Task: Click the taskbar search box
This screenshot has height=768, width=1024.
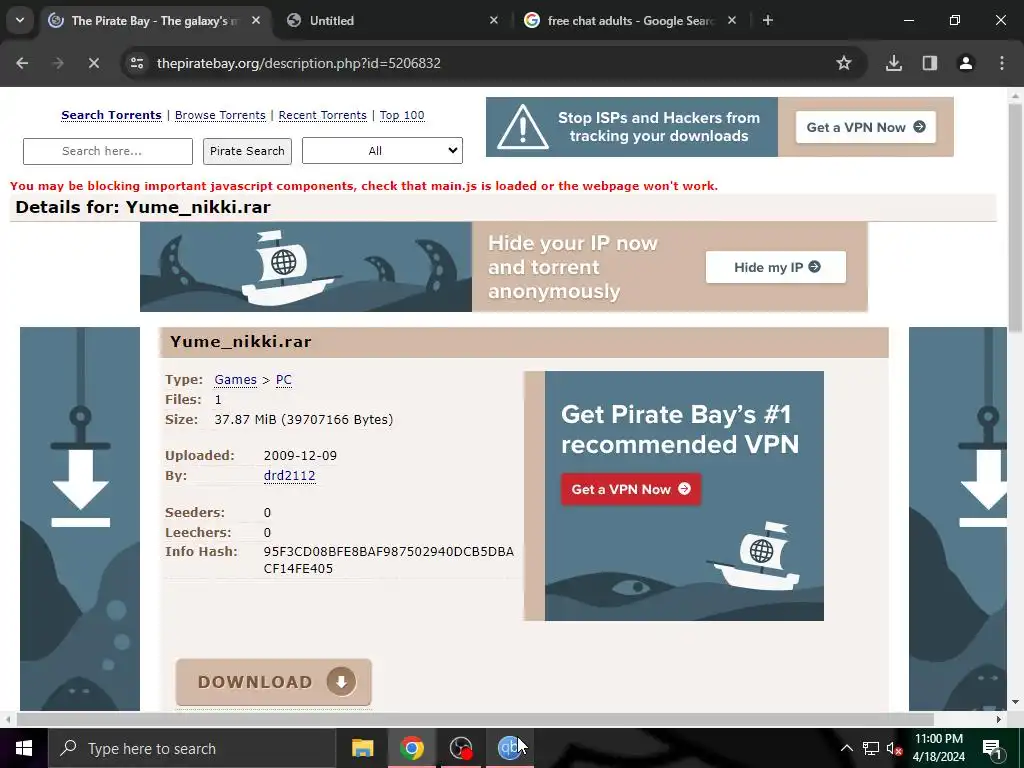Action: tap(191, 748)
